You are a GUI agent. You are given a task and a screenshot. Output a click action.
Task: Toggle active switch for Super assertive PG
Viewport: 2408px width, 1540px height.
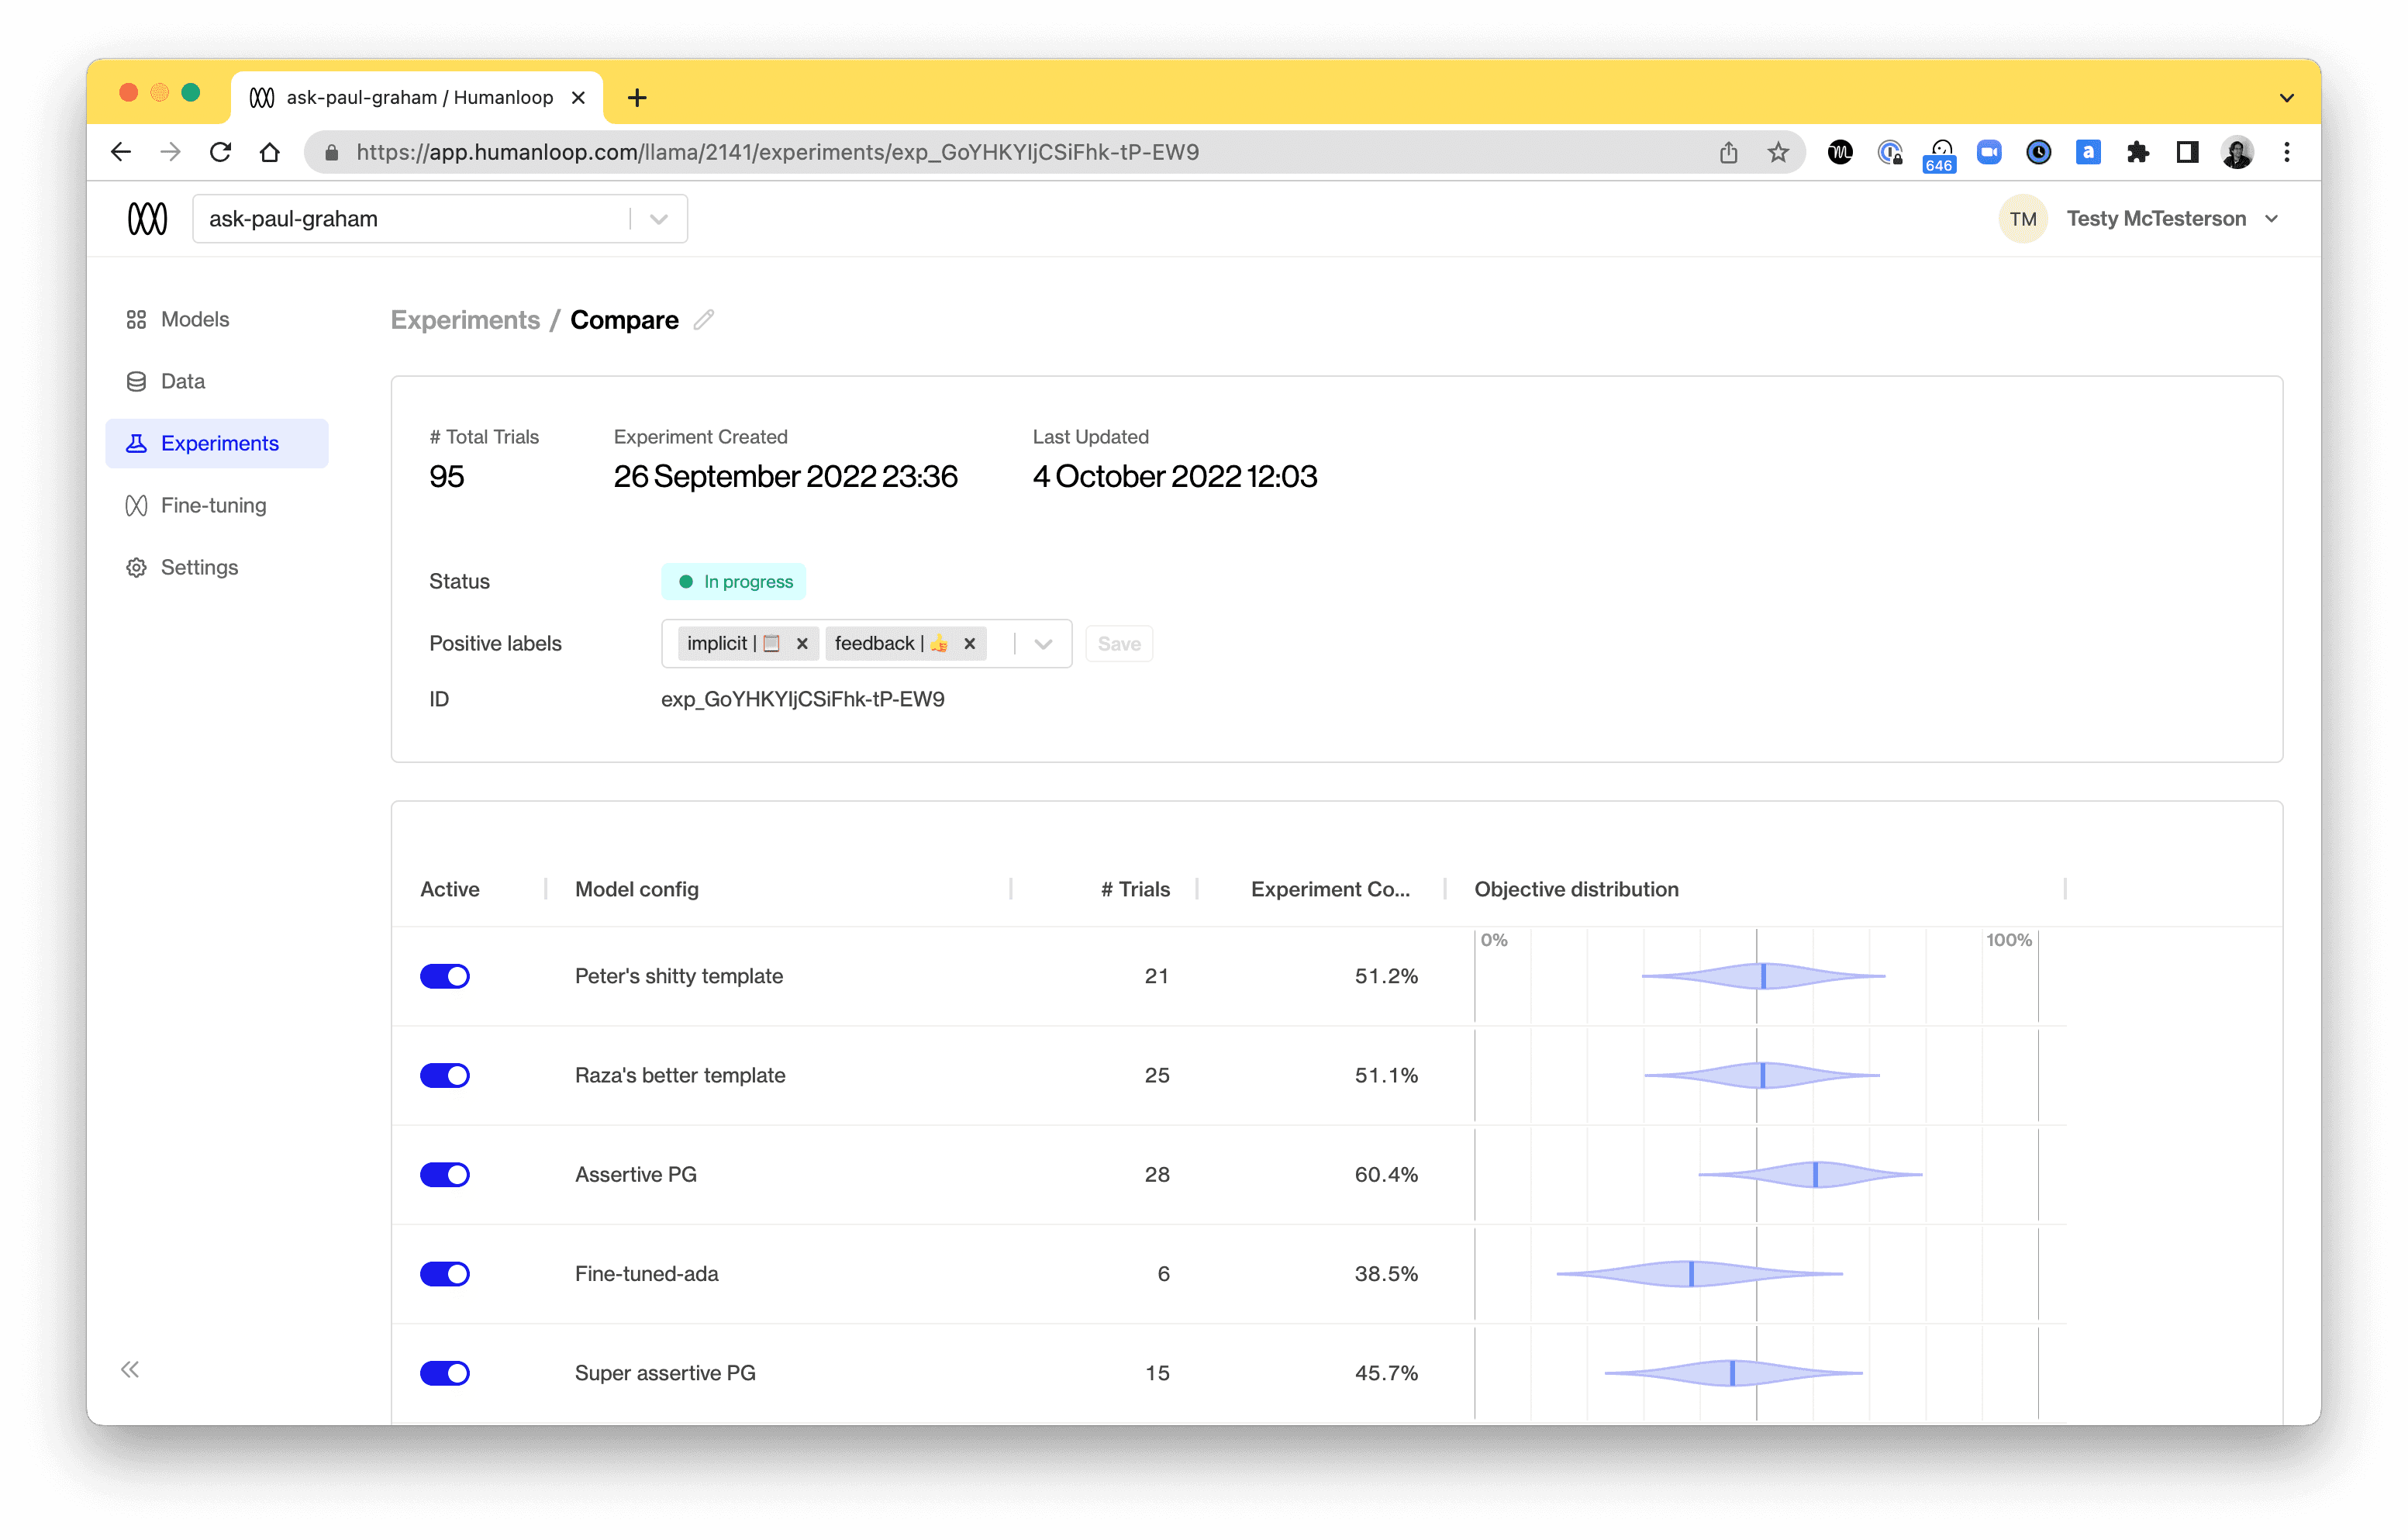click(446, 1373)
